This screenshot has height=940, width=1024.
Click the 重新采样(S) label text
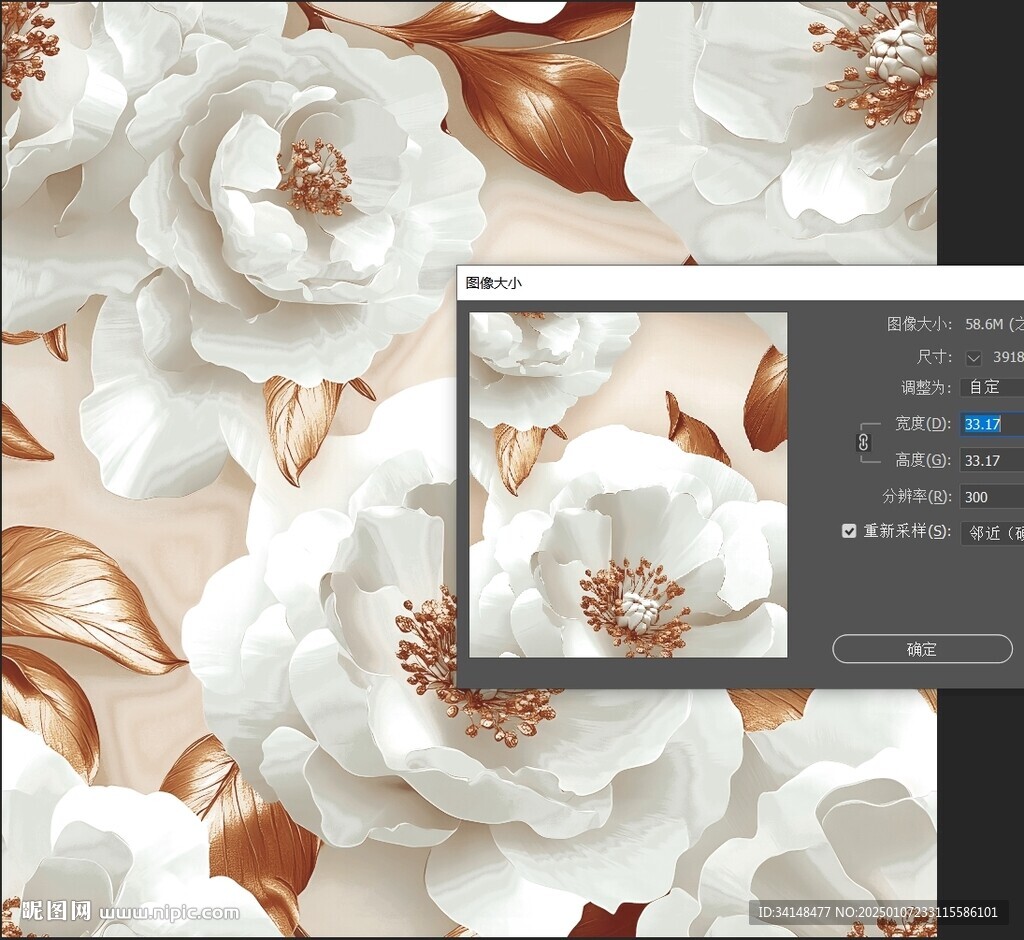[907, 531]
